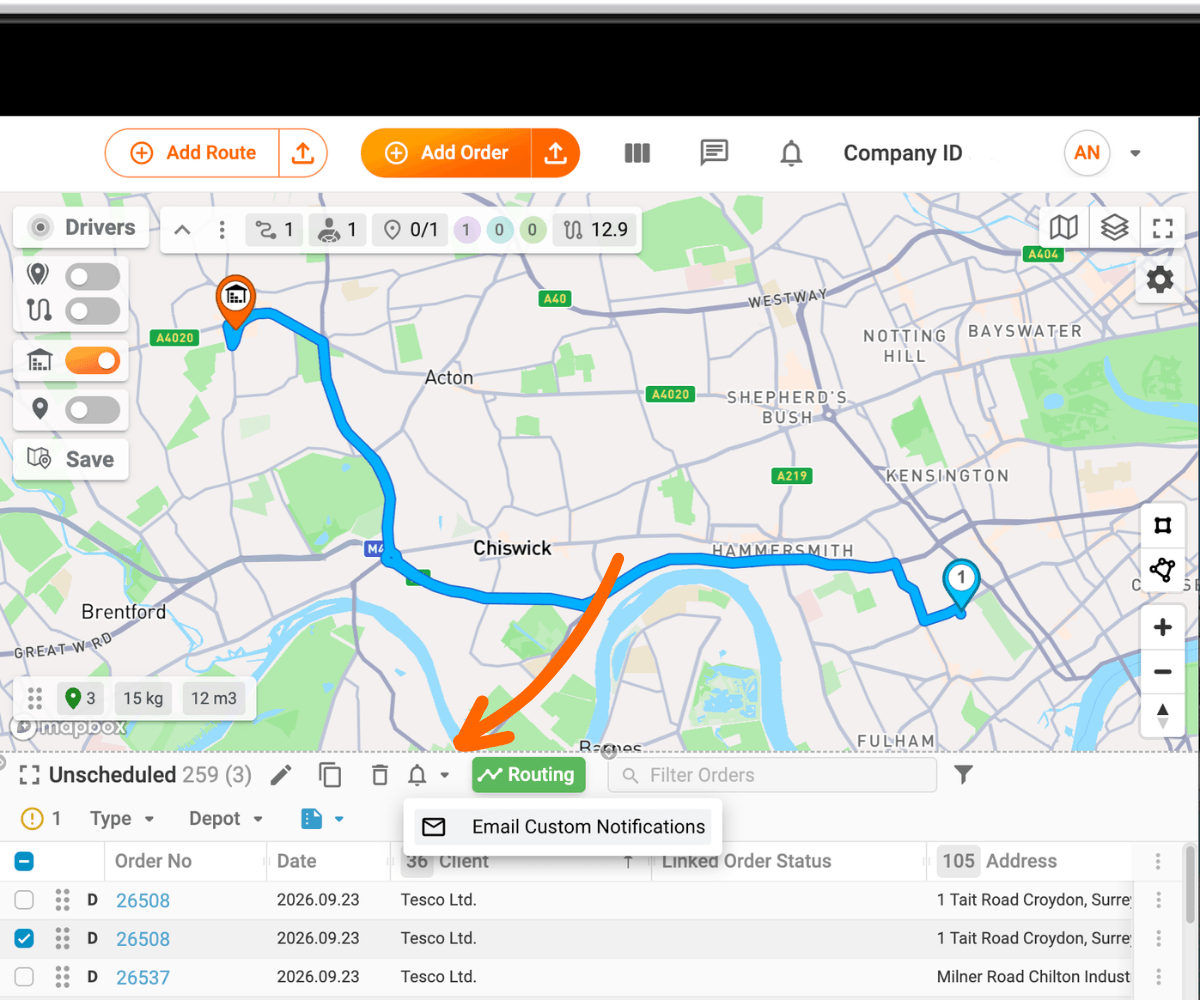This screenshot has height=1000, width=1200.
Task: Select the polygon selection tool
Action: click(1162, 570)
